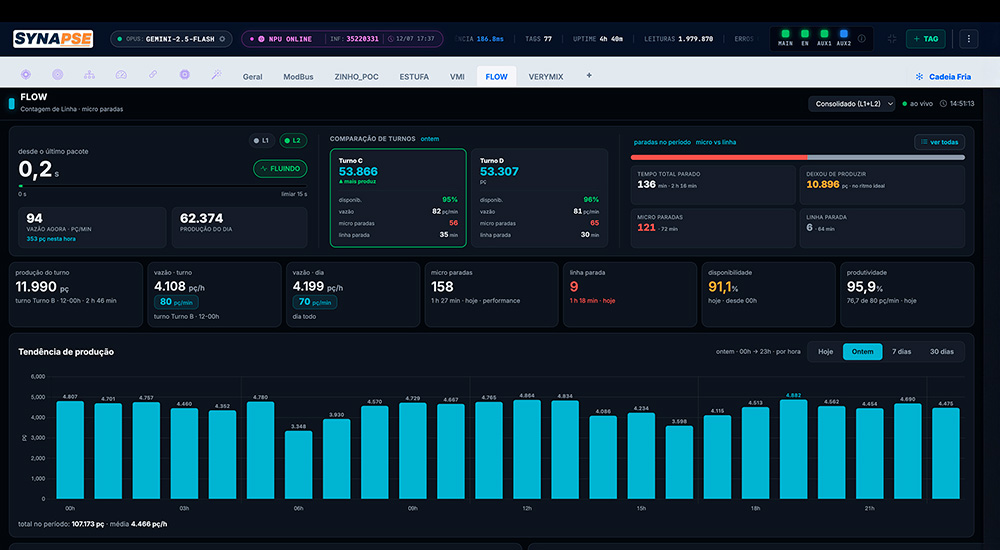Click the blue AUX2 status indicator
Image resolution: width=1000 pixels, height=550 pixels.
[843, 38]
